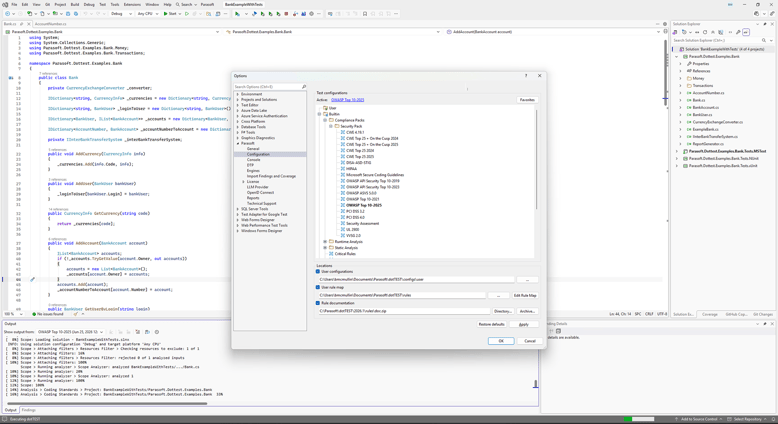This screenshot has width=778, height=424.
Task: Open the Debug configuration dropdown
Action: tap(121, 14)
